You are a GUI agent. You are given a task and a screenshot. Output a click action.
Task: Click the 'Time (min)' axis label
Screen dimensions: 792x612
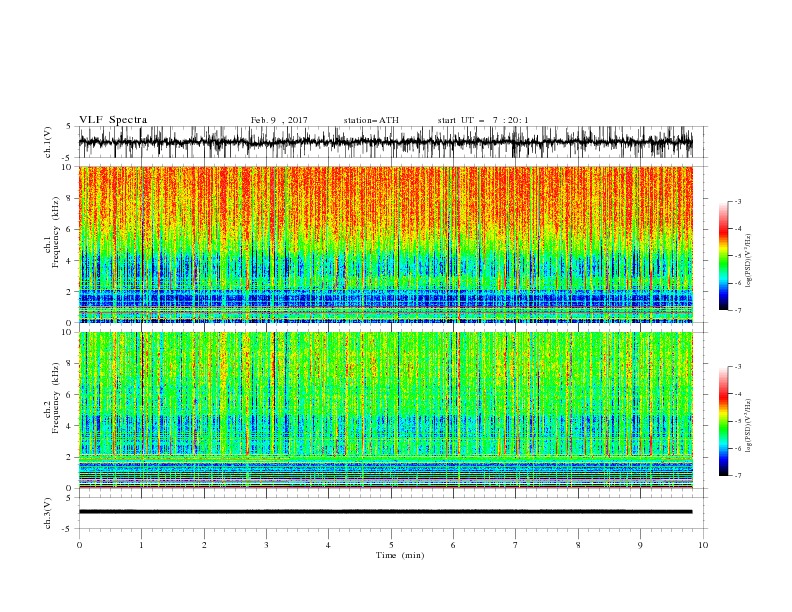(x=400, y=555)
